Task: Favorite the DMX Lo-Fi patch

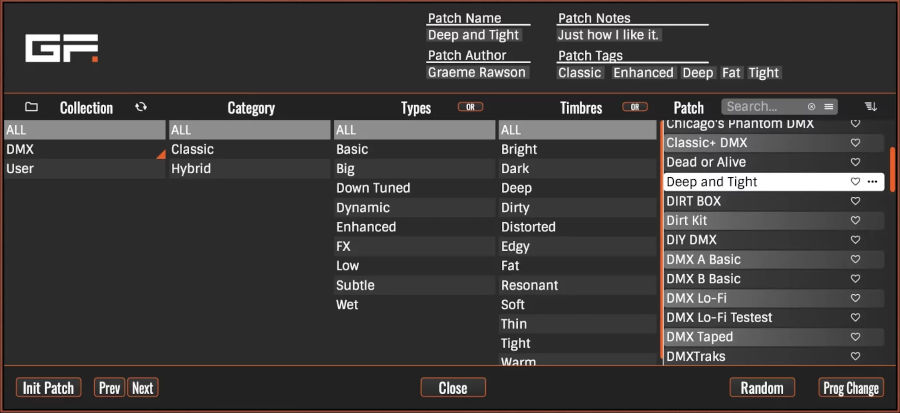Action: point(855,298)
